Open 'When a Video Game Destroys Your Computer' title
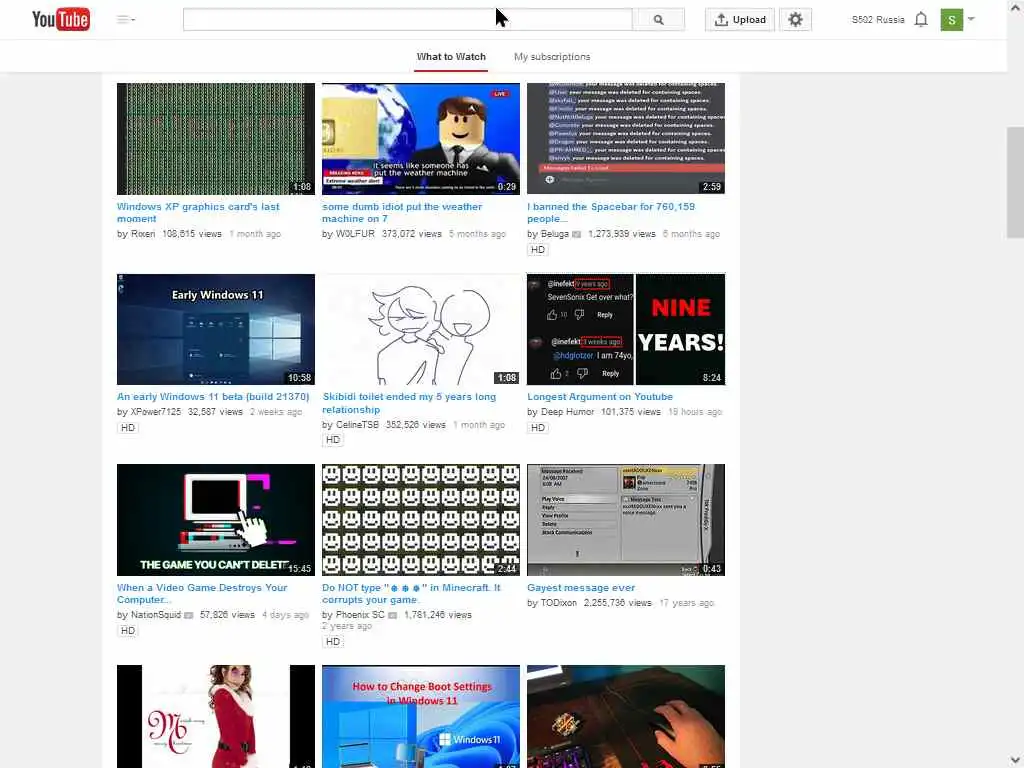 pyautogui.click(x=202, y=594)
